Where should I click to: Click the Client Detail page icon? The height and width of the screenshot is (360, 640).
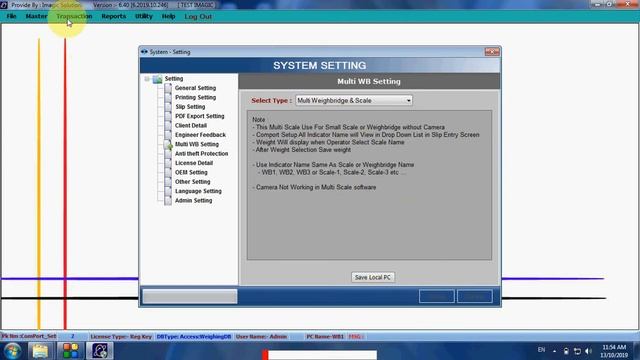[168, 126]
